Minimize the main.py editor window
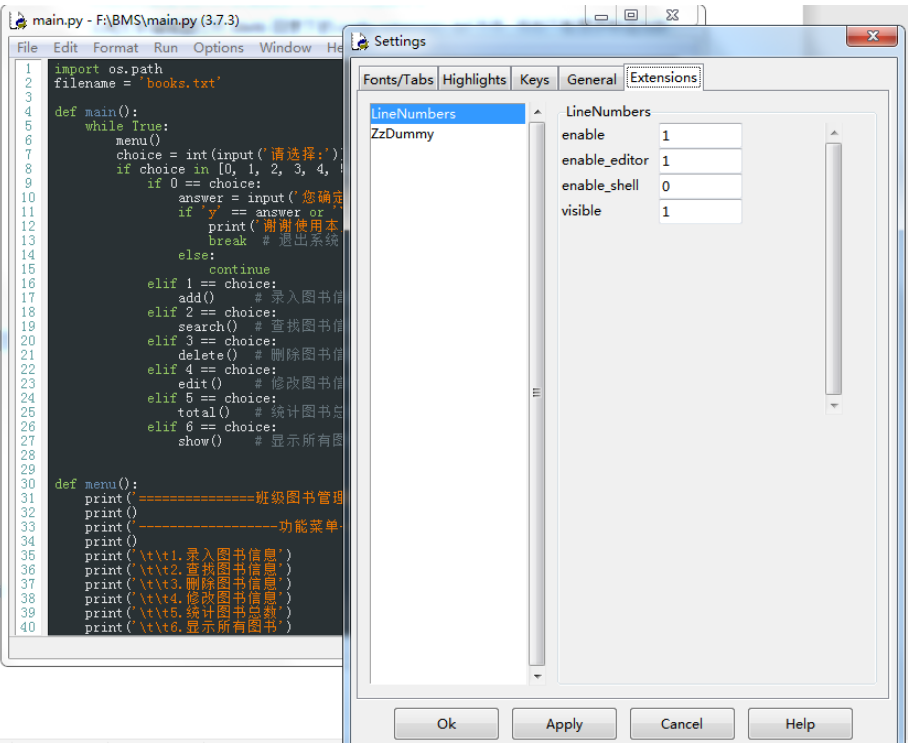 [x=602, y=15]
